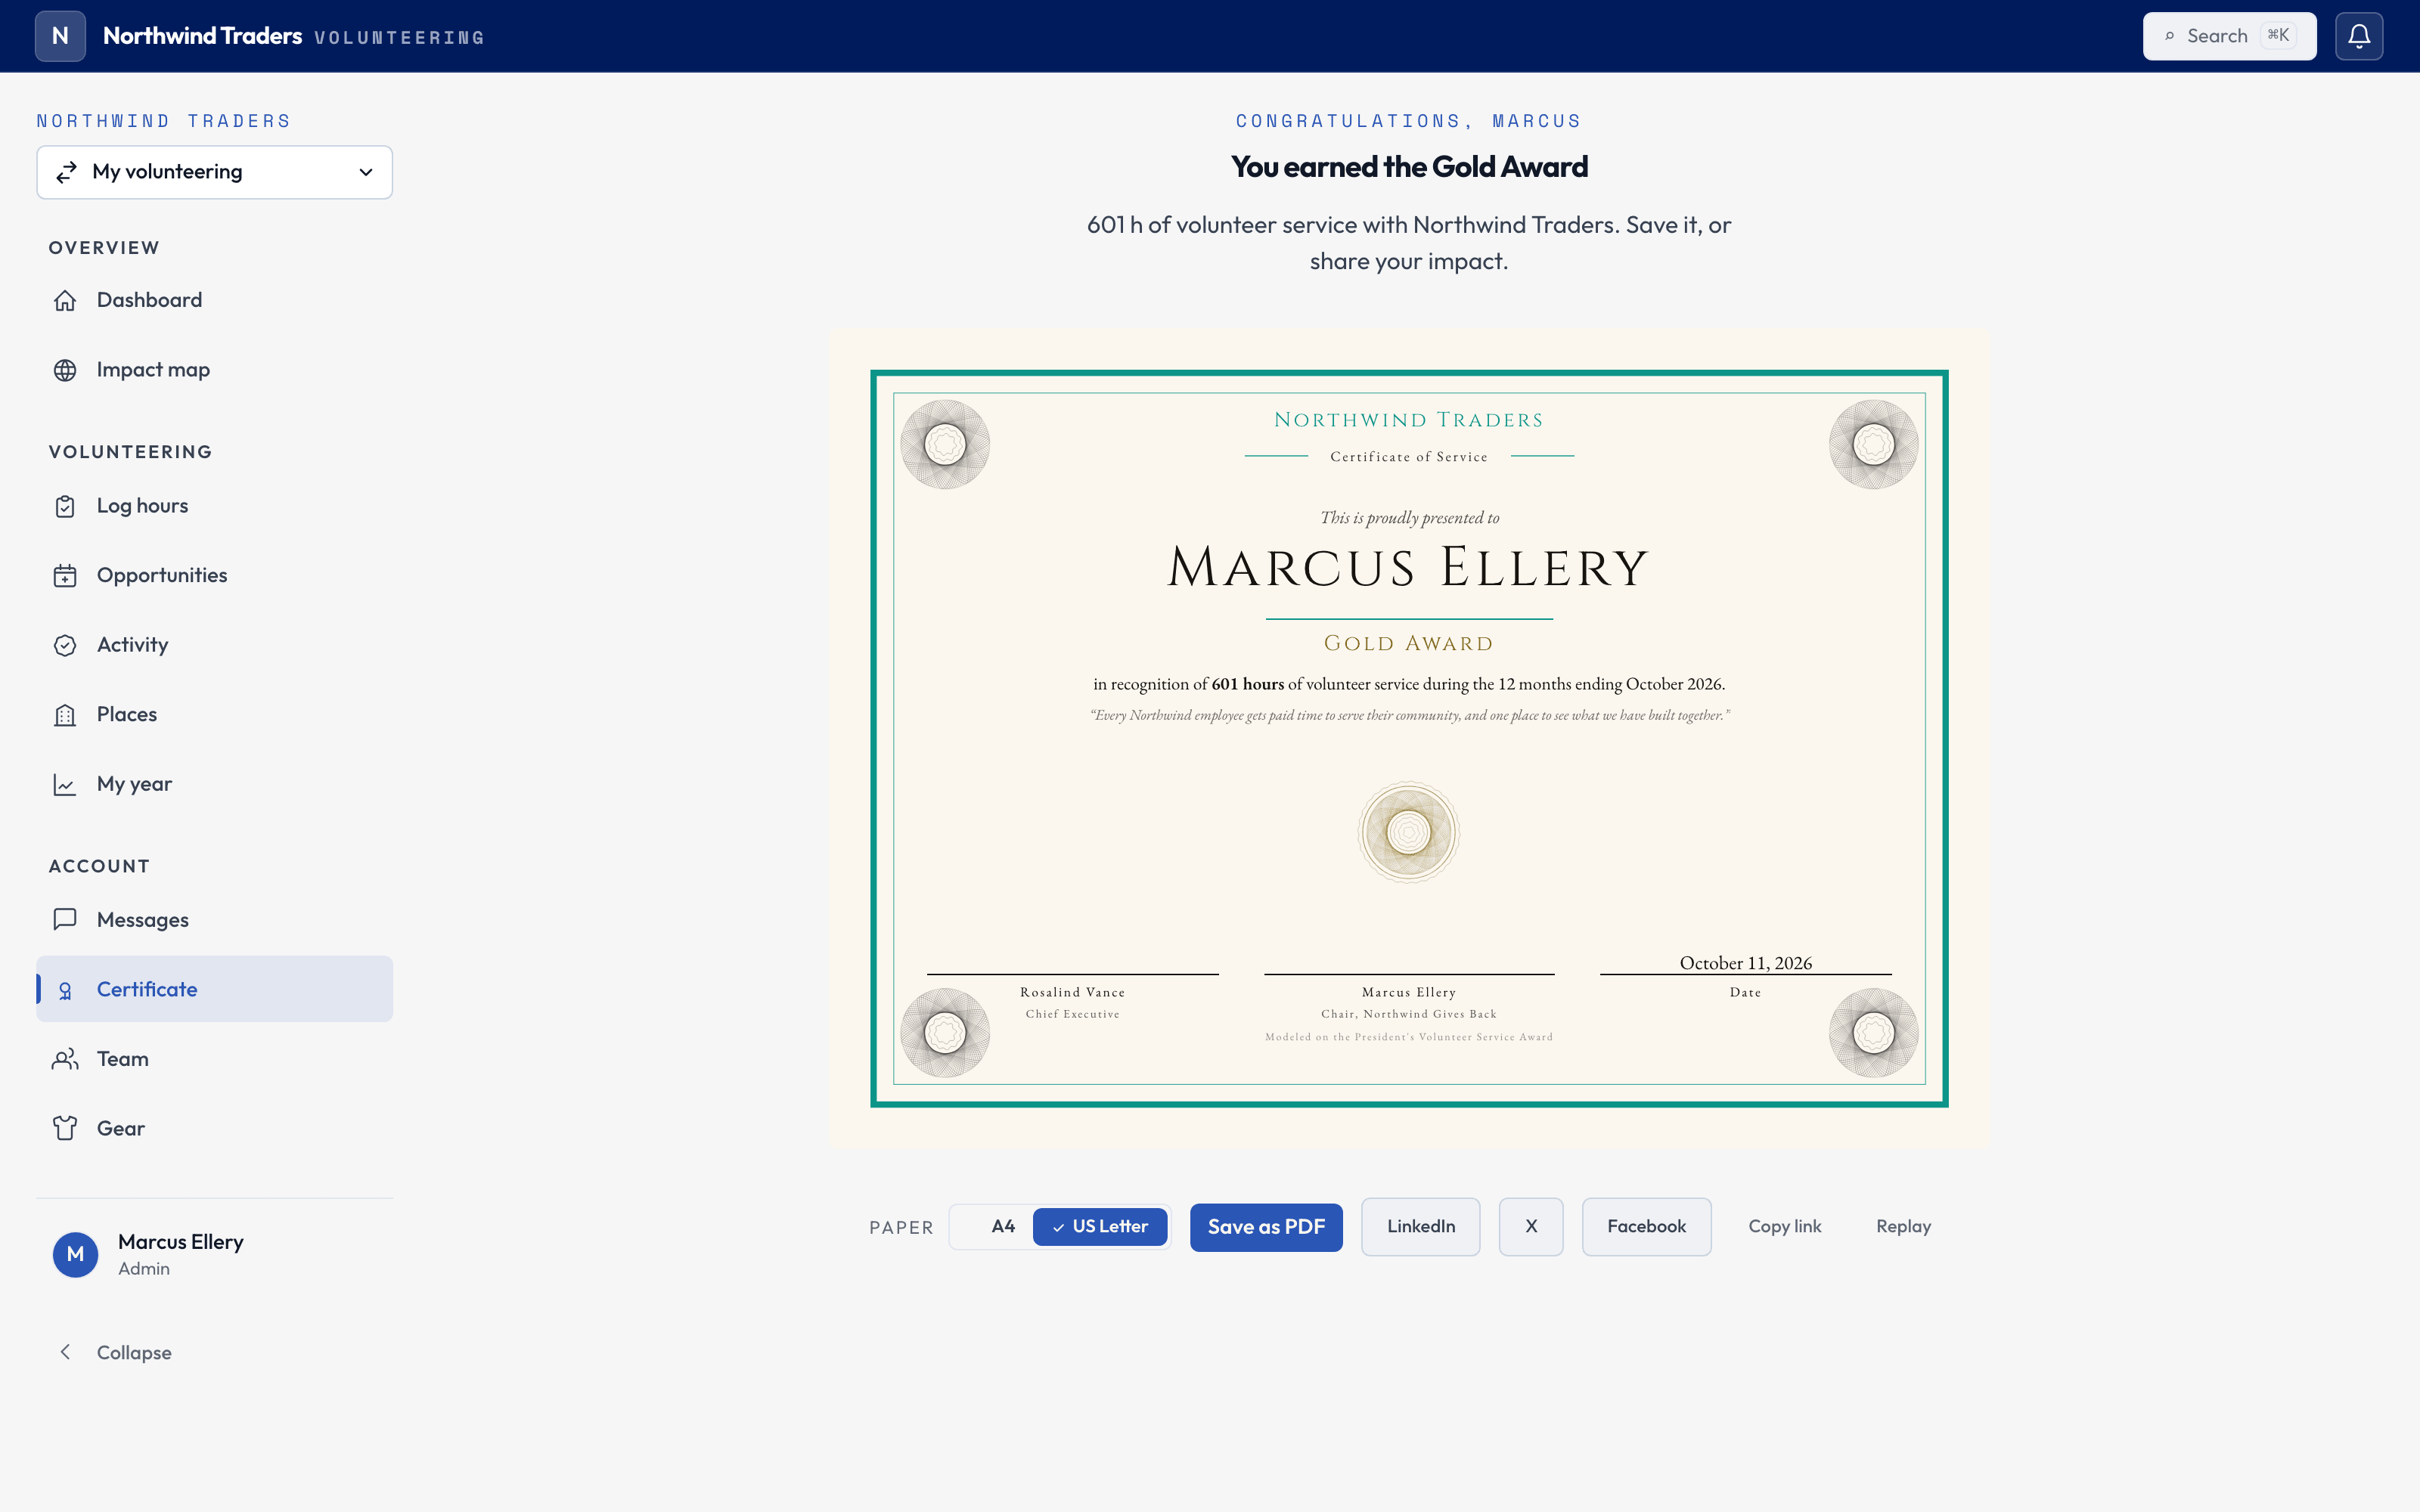Open the My volunteering dropdown chevron
This screenshot has width=2420, height=1512.
point(366,172)
